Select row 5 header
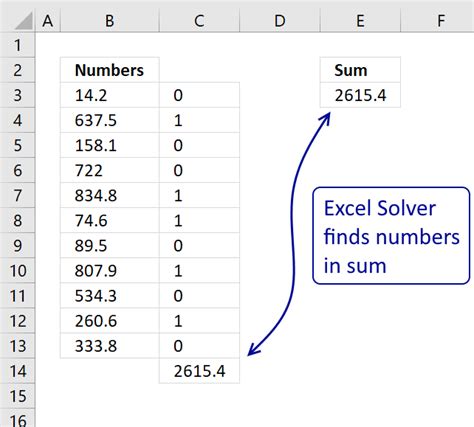Screen dimensions: 474x427 point(17,145)
